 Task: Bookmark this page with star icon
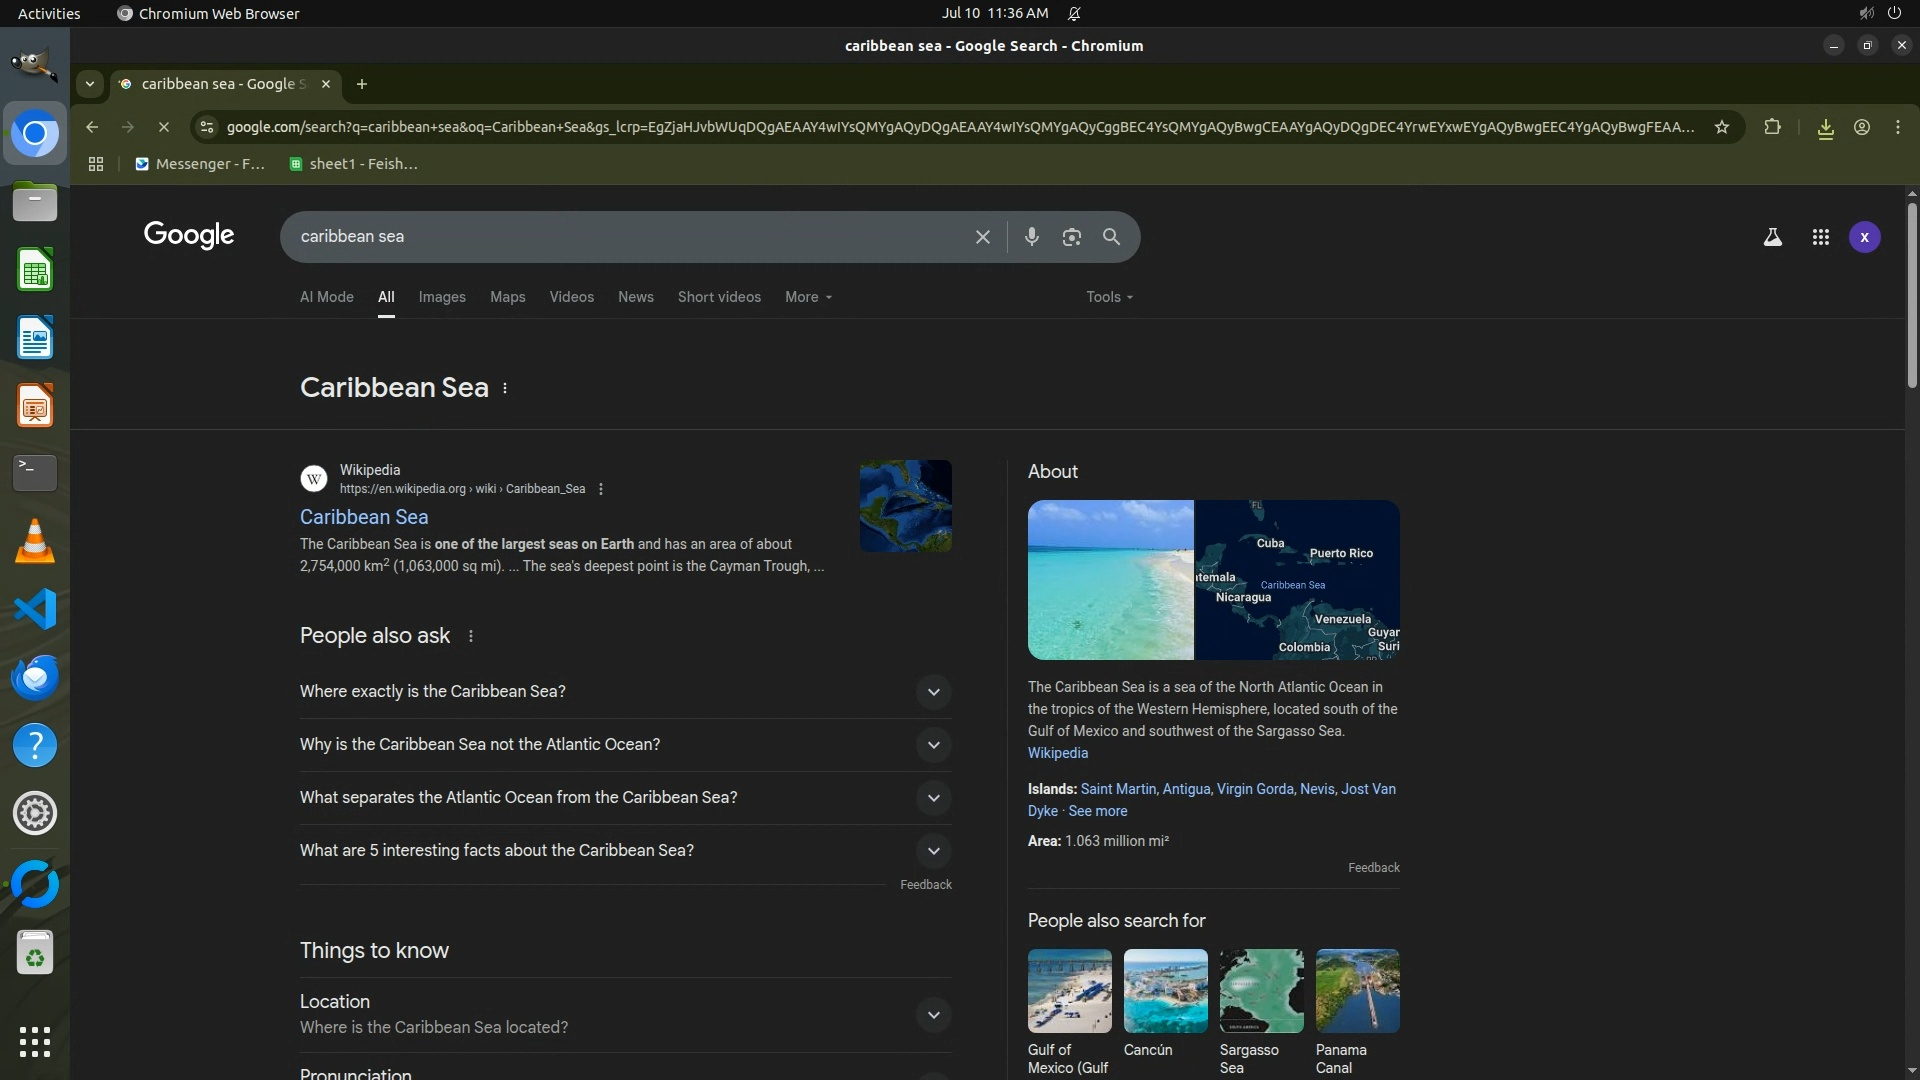[1721, 127]
